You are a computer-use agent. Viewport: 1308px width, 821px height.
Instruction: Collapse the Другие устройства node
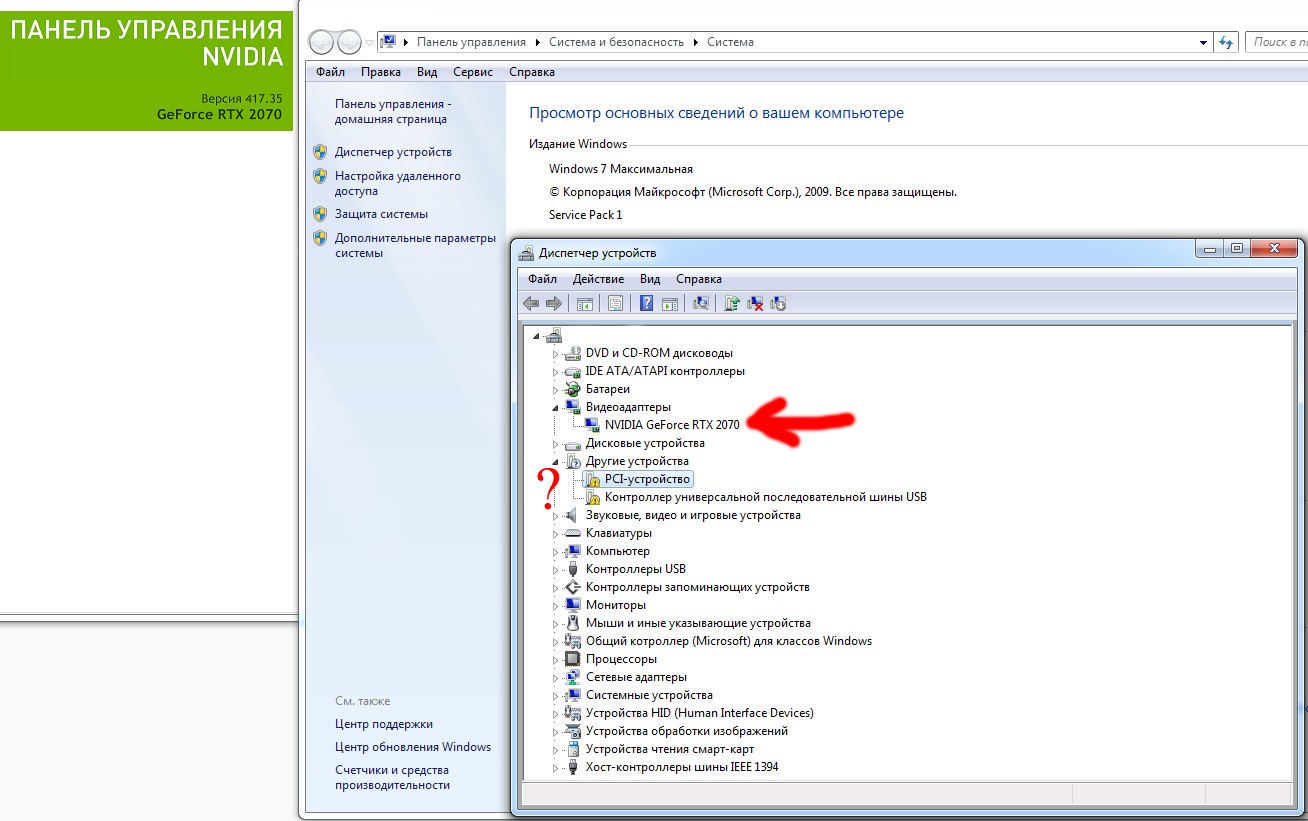tap(556, 461)
